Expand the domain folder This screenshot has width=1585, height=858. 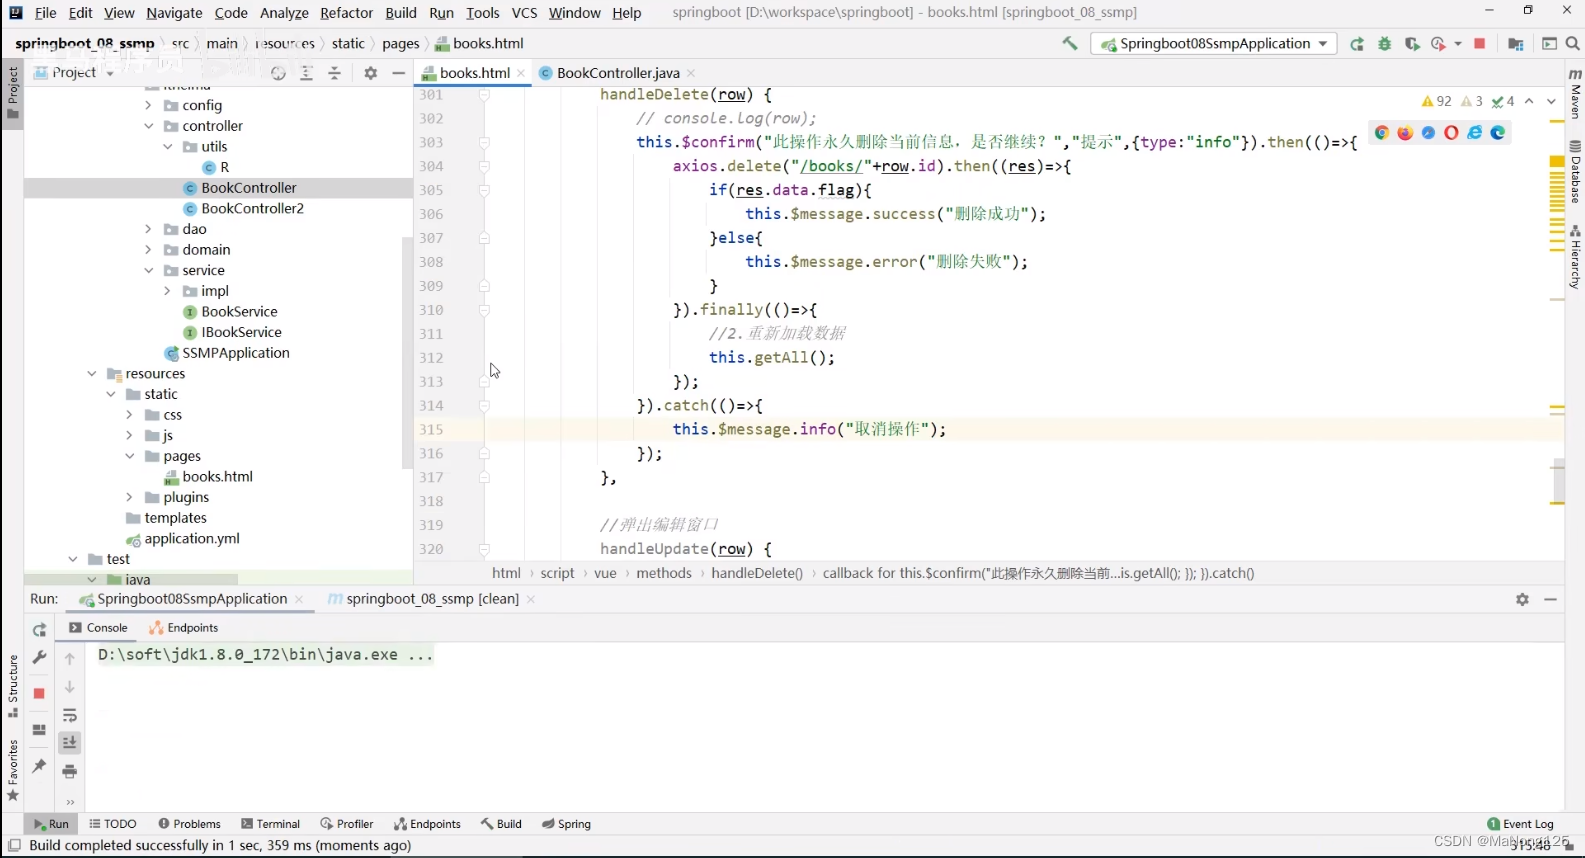click(x=148, y=250)
